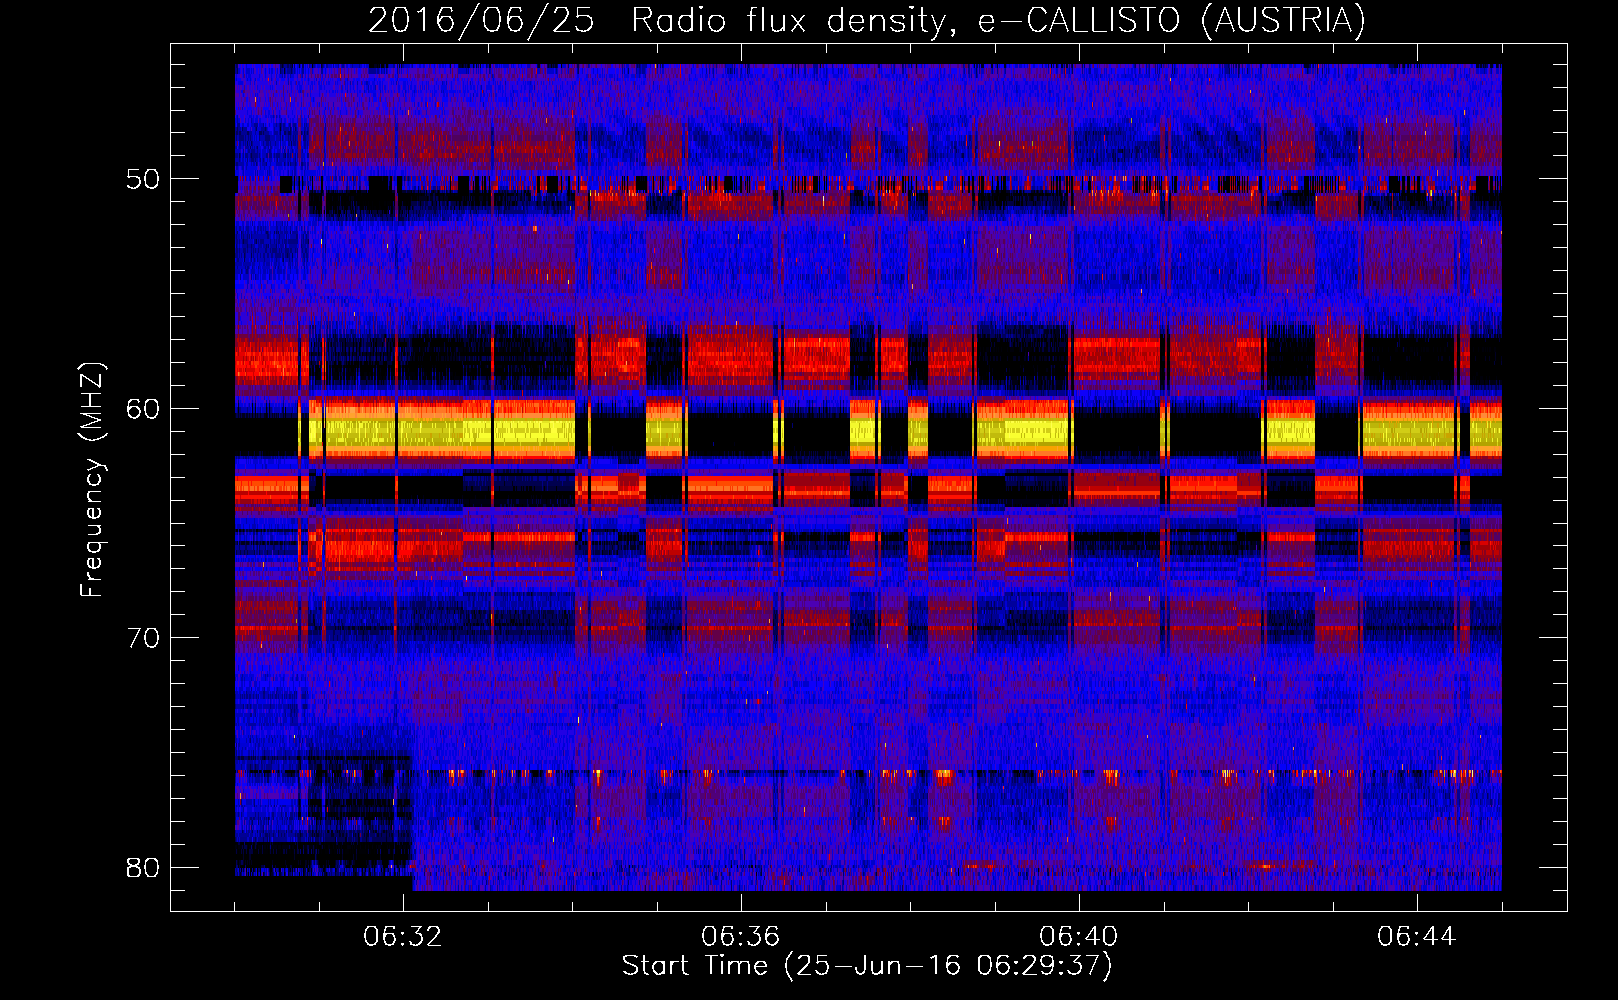The image size is (1618, 1000).
Task: Click the '06:32' time tick label
Action: [x=403, y=937]
